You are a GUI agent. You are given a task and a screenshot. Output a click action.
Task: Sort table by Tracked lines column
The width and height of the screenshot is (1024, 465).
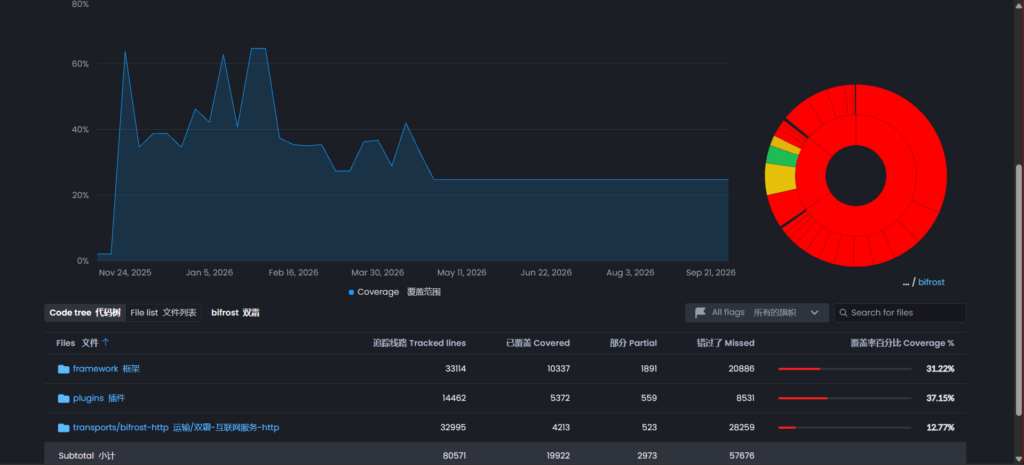pyautogui.click(x=419, y=343)
